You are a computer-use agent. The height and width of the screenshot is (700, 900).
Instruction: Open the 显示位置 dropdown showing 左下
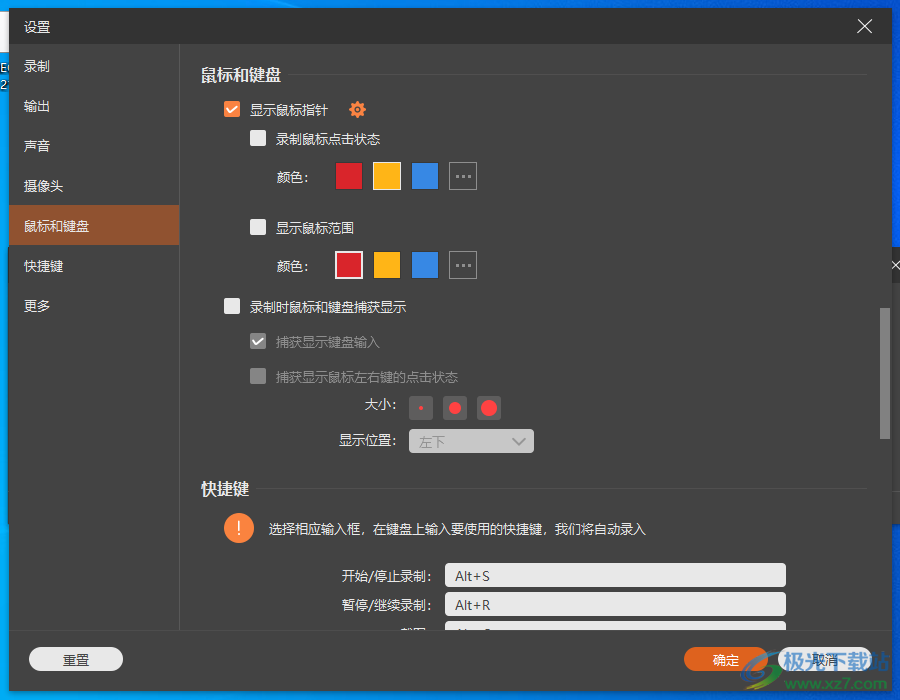471,441
